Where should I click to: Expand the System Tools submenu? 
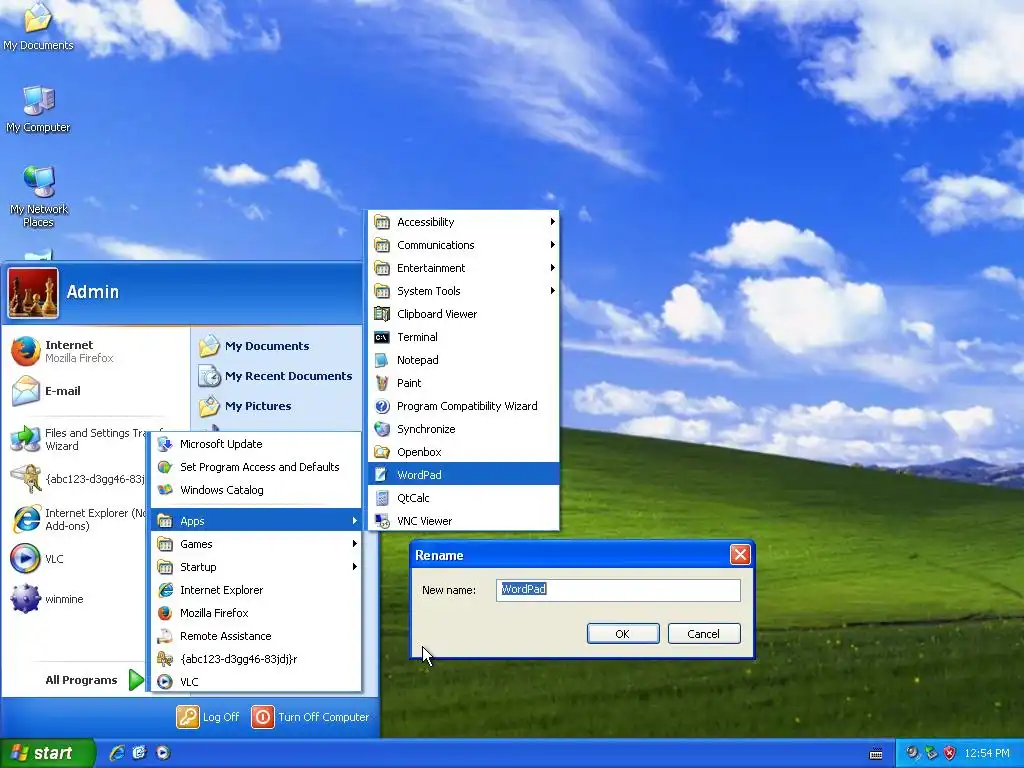[464, 291]
